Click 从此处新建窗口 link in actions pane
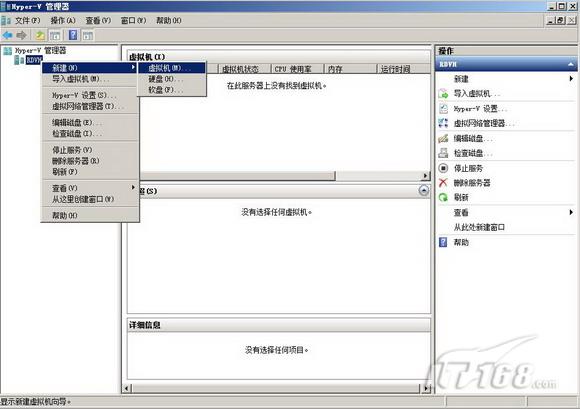Screen dimensions: 580x409 479,227
